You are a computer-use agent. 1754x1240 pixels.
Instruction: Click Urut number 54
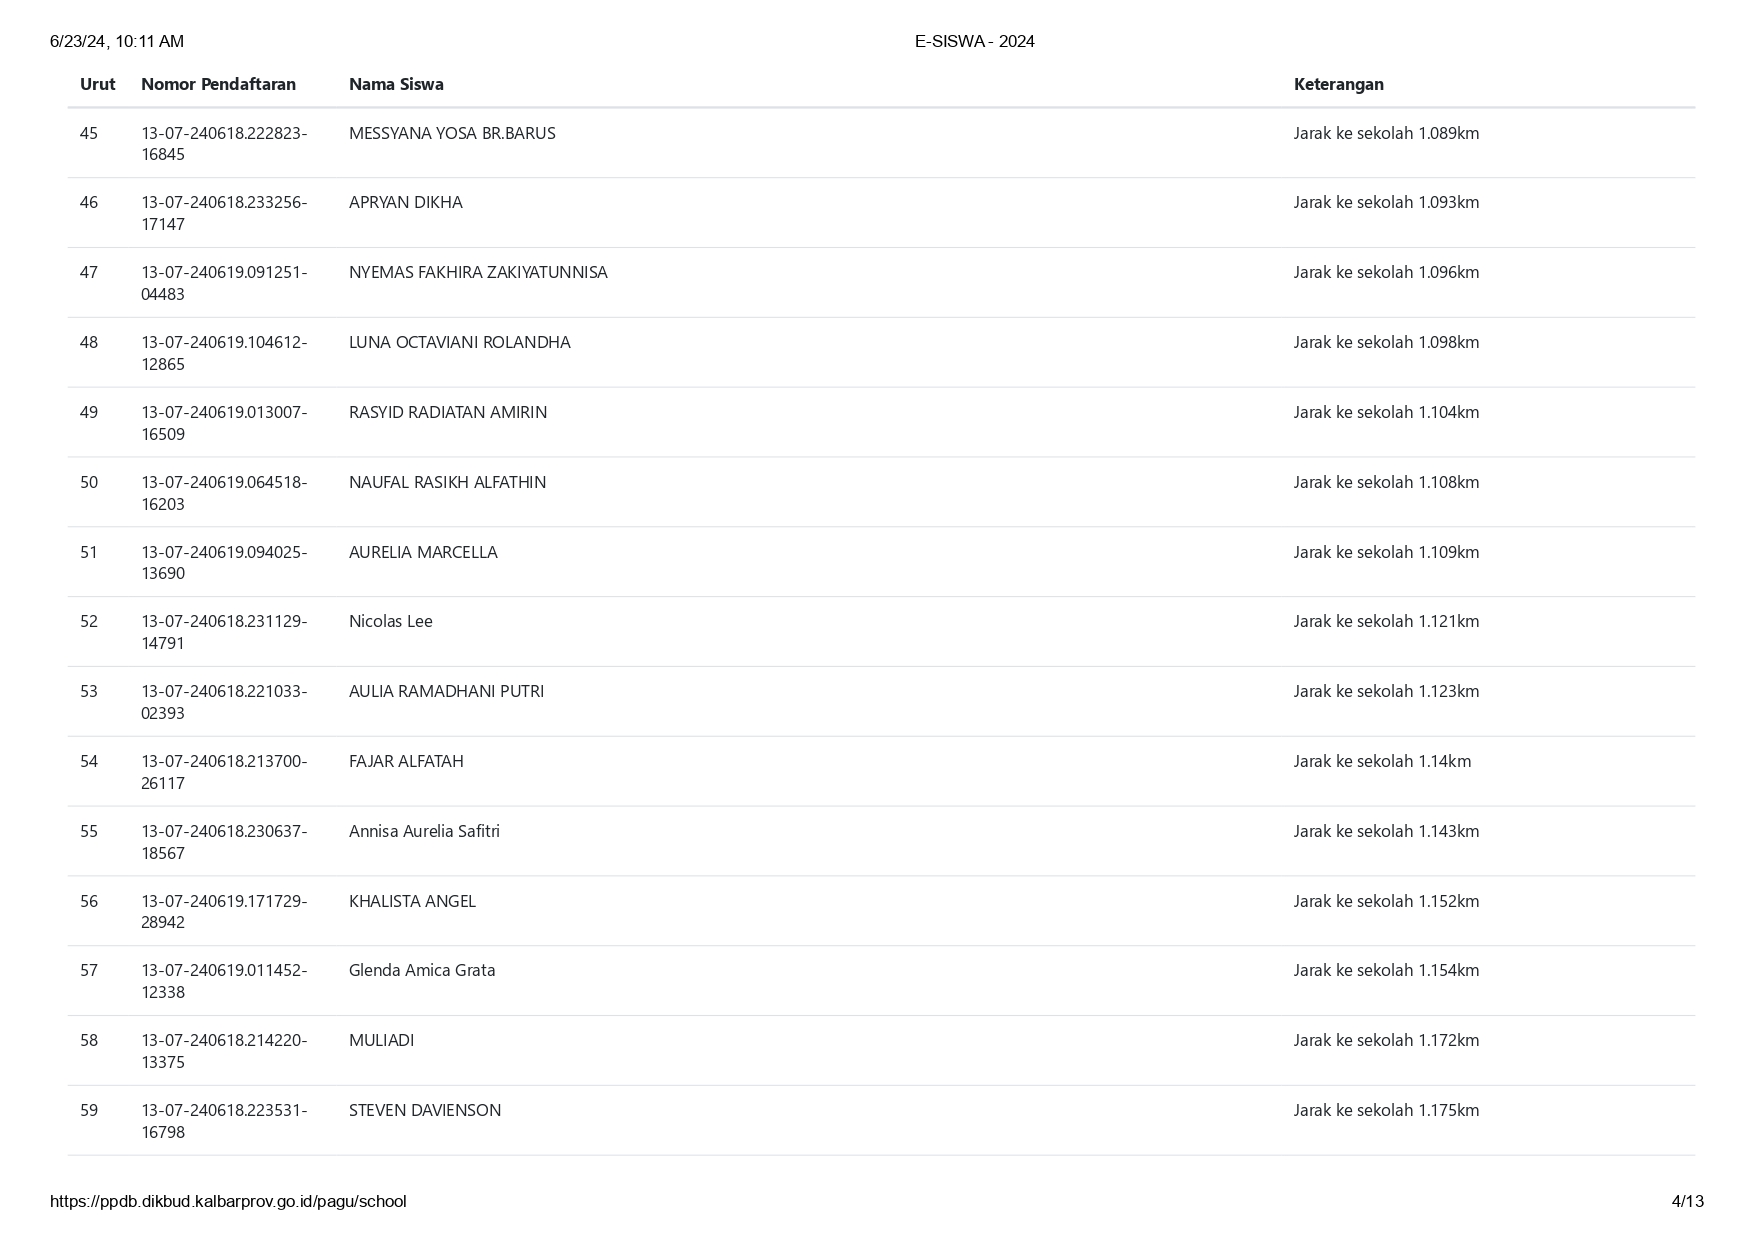(x=89, y=761)
